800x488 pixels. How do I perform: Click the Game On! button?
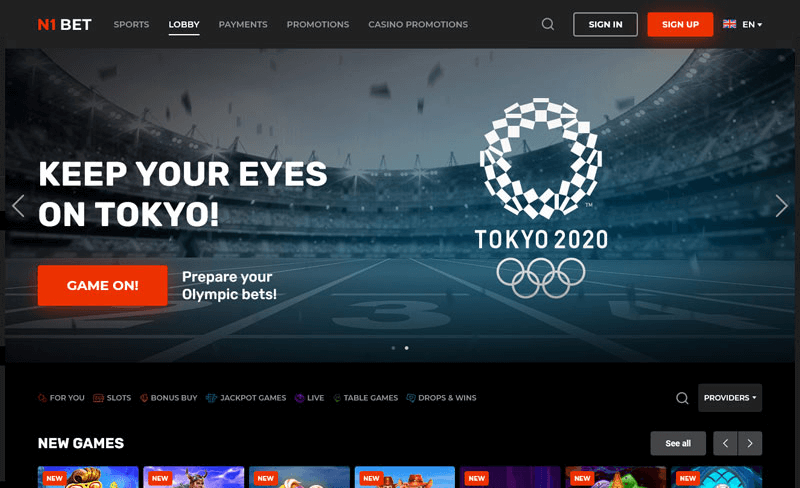pyautogui.click(x=103, y=285)
